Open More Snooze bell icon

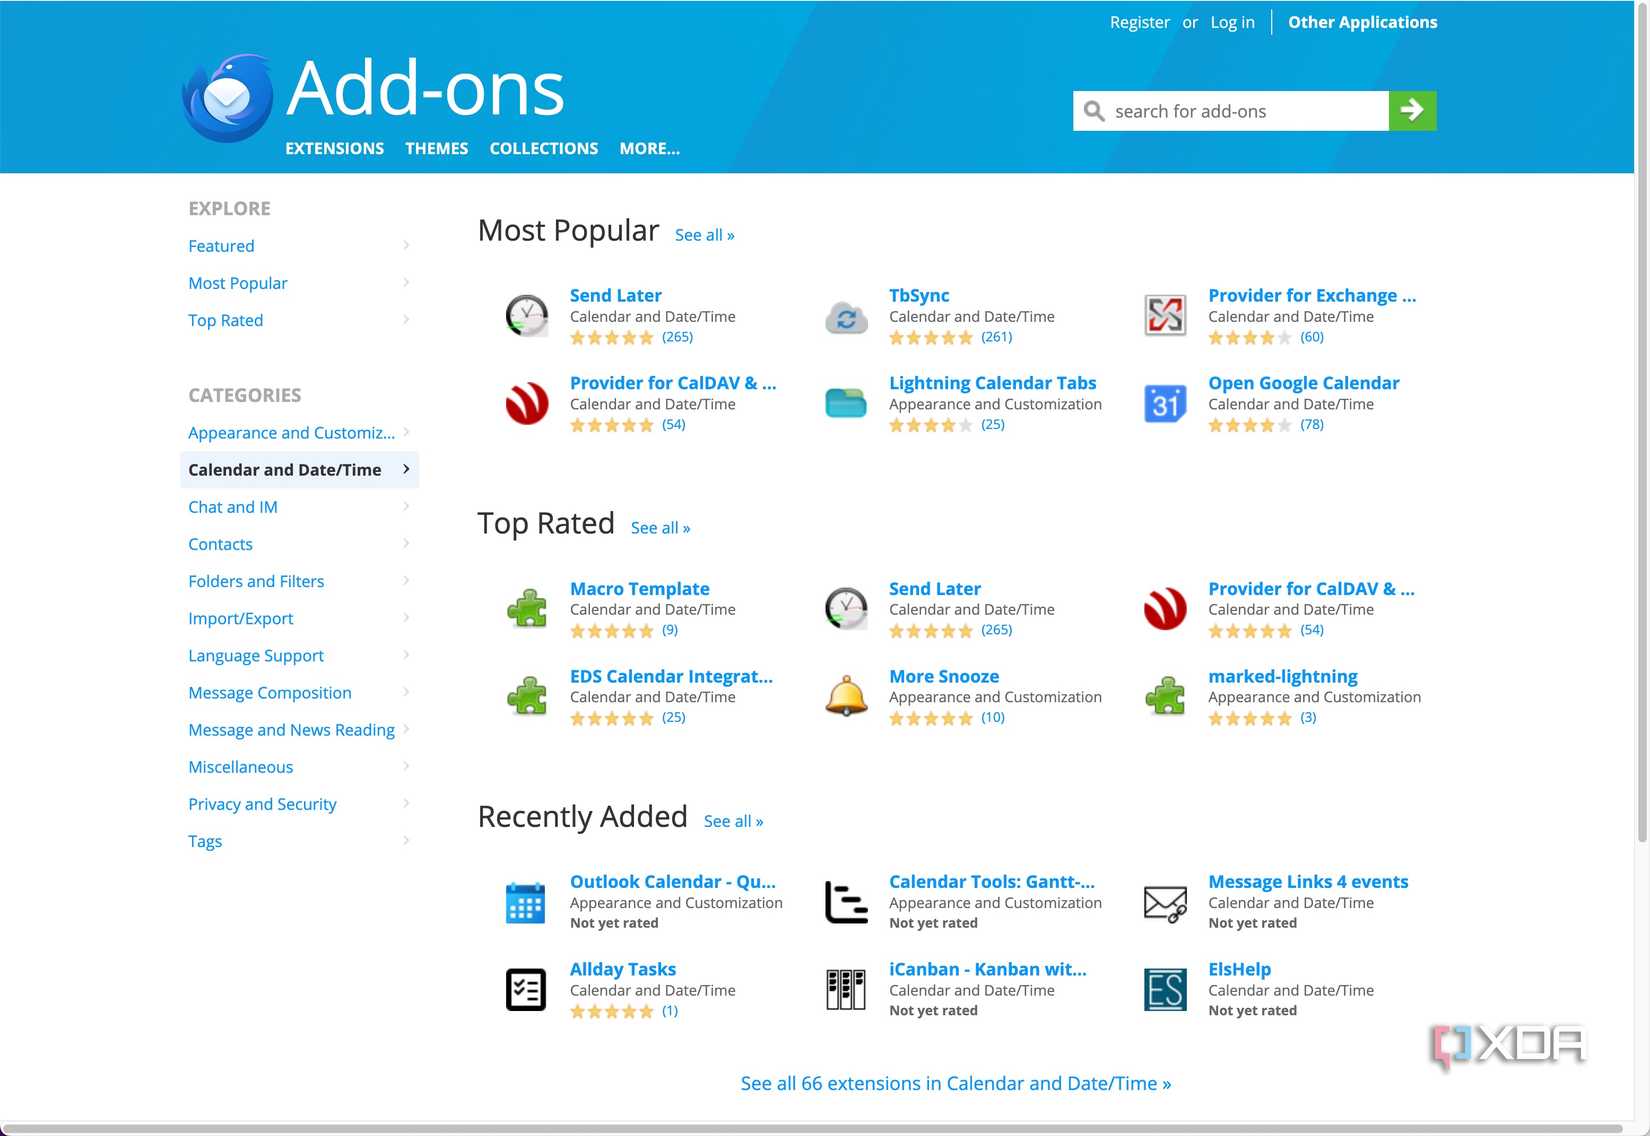pos(846,696)
